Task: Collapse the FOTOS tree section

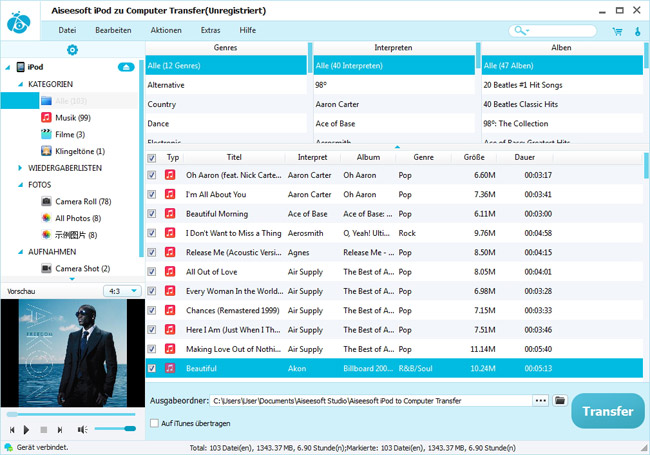Action: point(20,185)
